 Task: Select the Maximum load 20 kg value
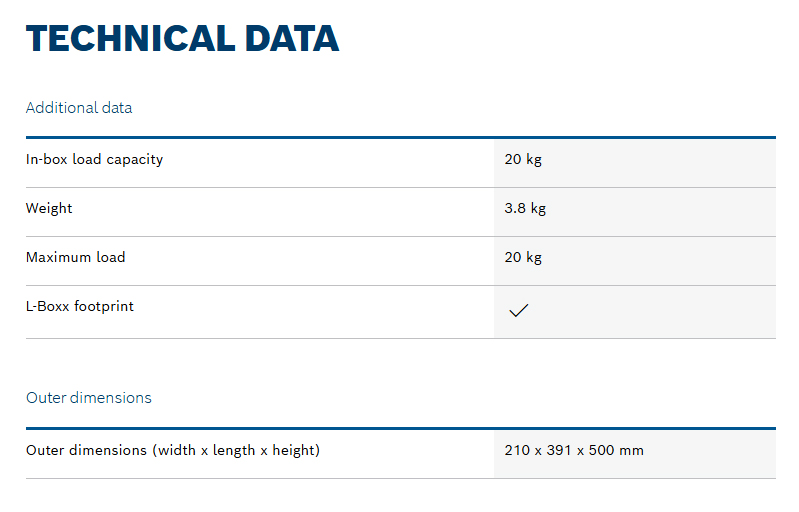pos(523,257)
